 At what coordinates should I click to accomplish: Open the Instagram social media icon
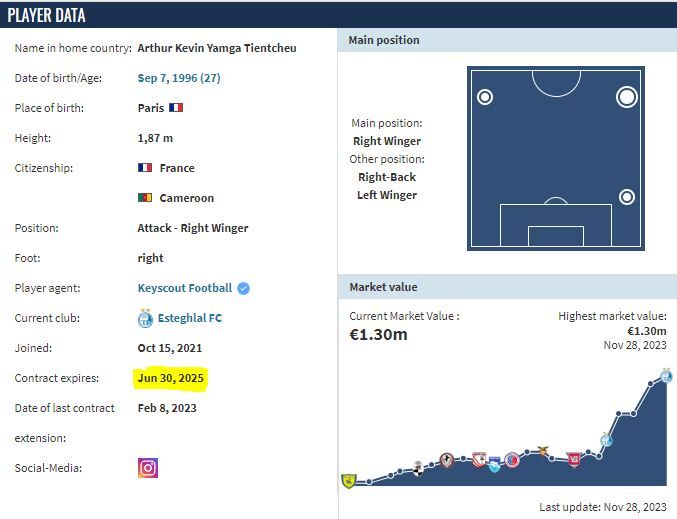(148, 468)
